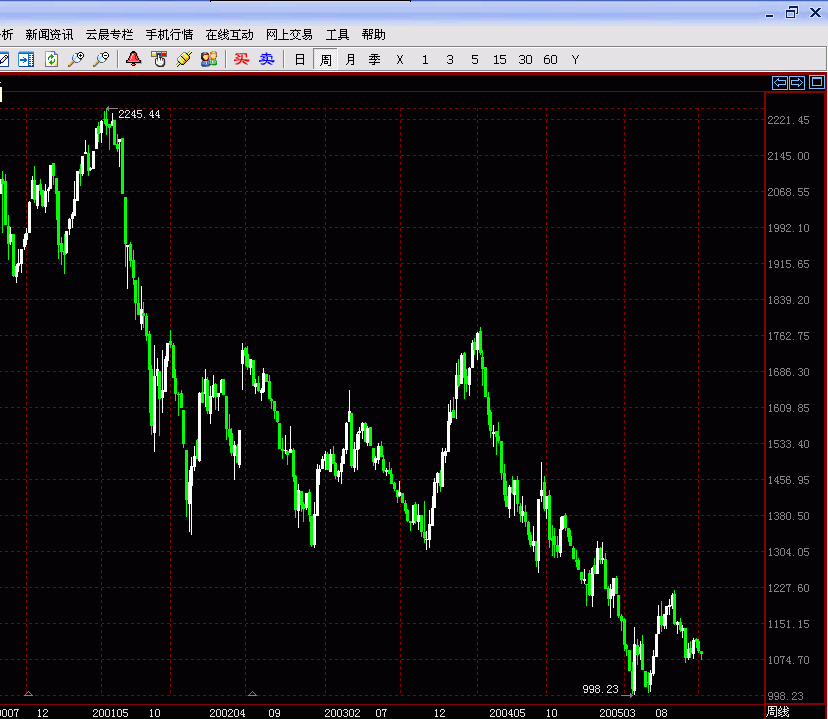
Task: Click the 周线 label at bottom right
Action: (x=778, y=712)
